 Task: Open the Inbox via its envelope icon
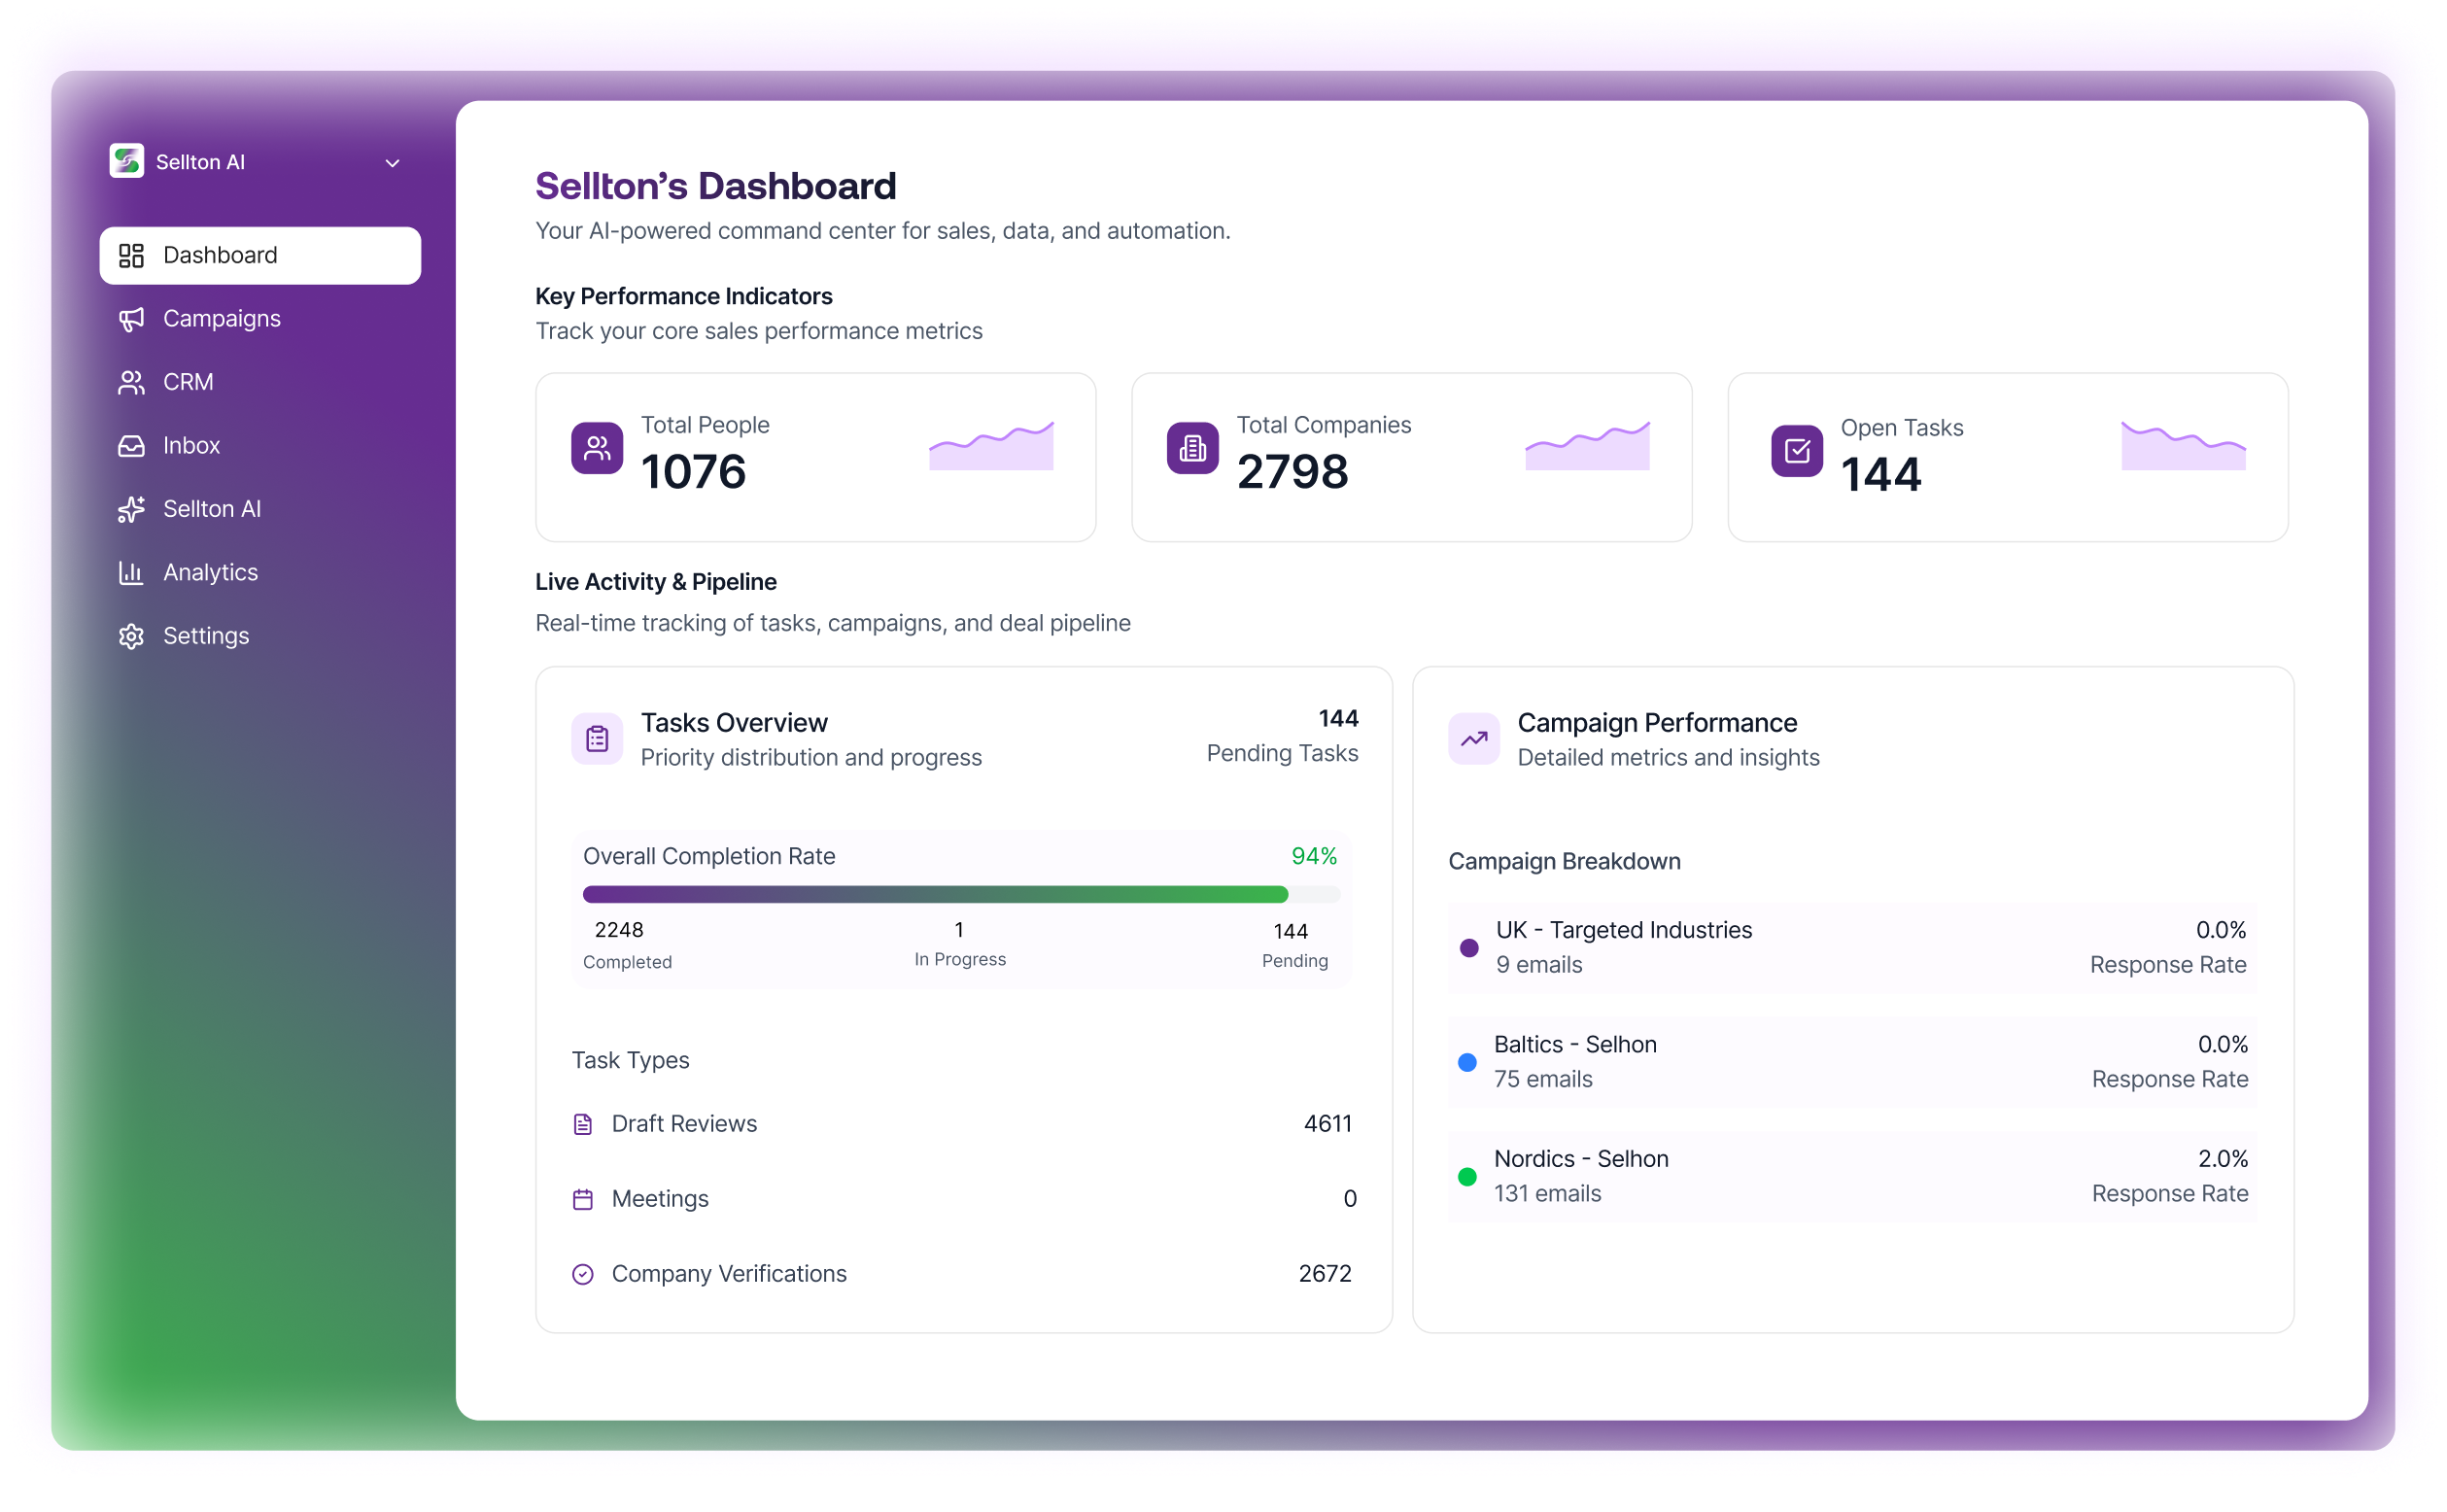click(x=132, y=445)
